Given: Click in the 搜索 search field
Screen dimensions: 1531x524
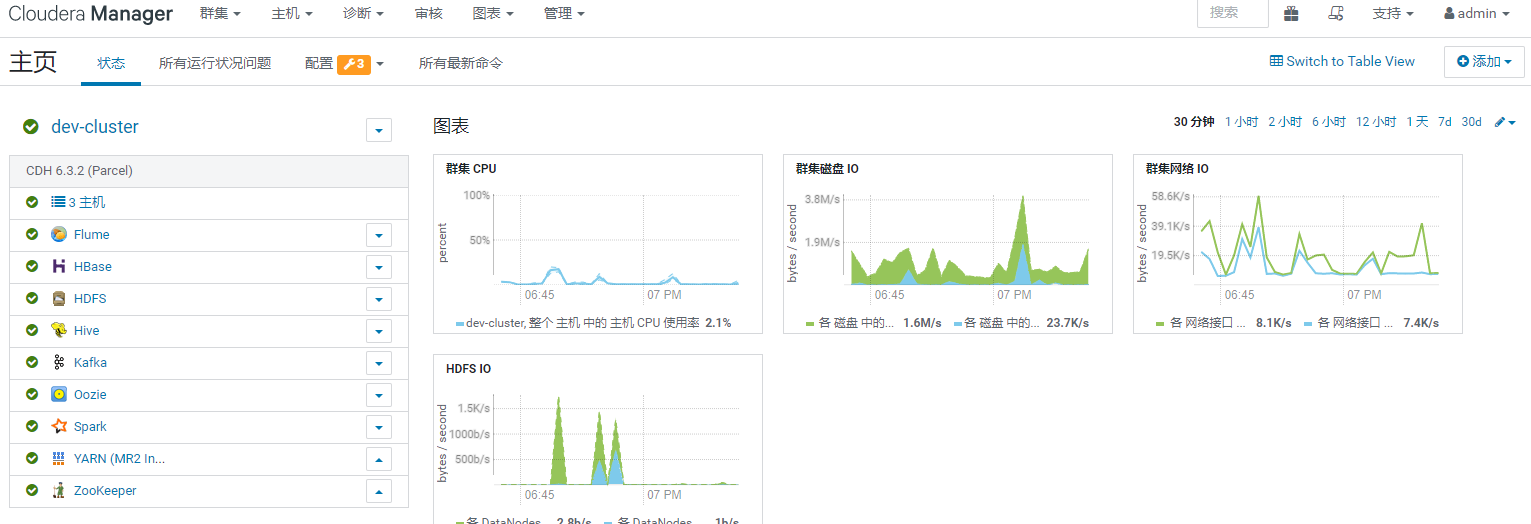Looking at the screenshot, I should (1233, 13).
